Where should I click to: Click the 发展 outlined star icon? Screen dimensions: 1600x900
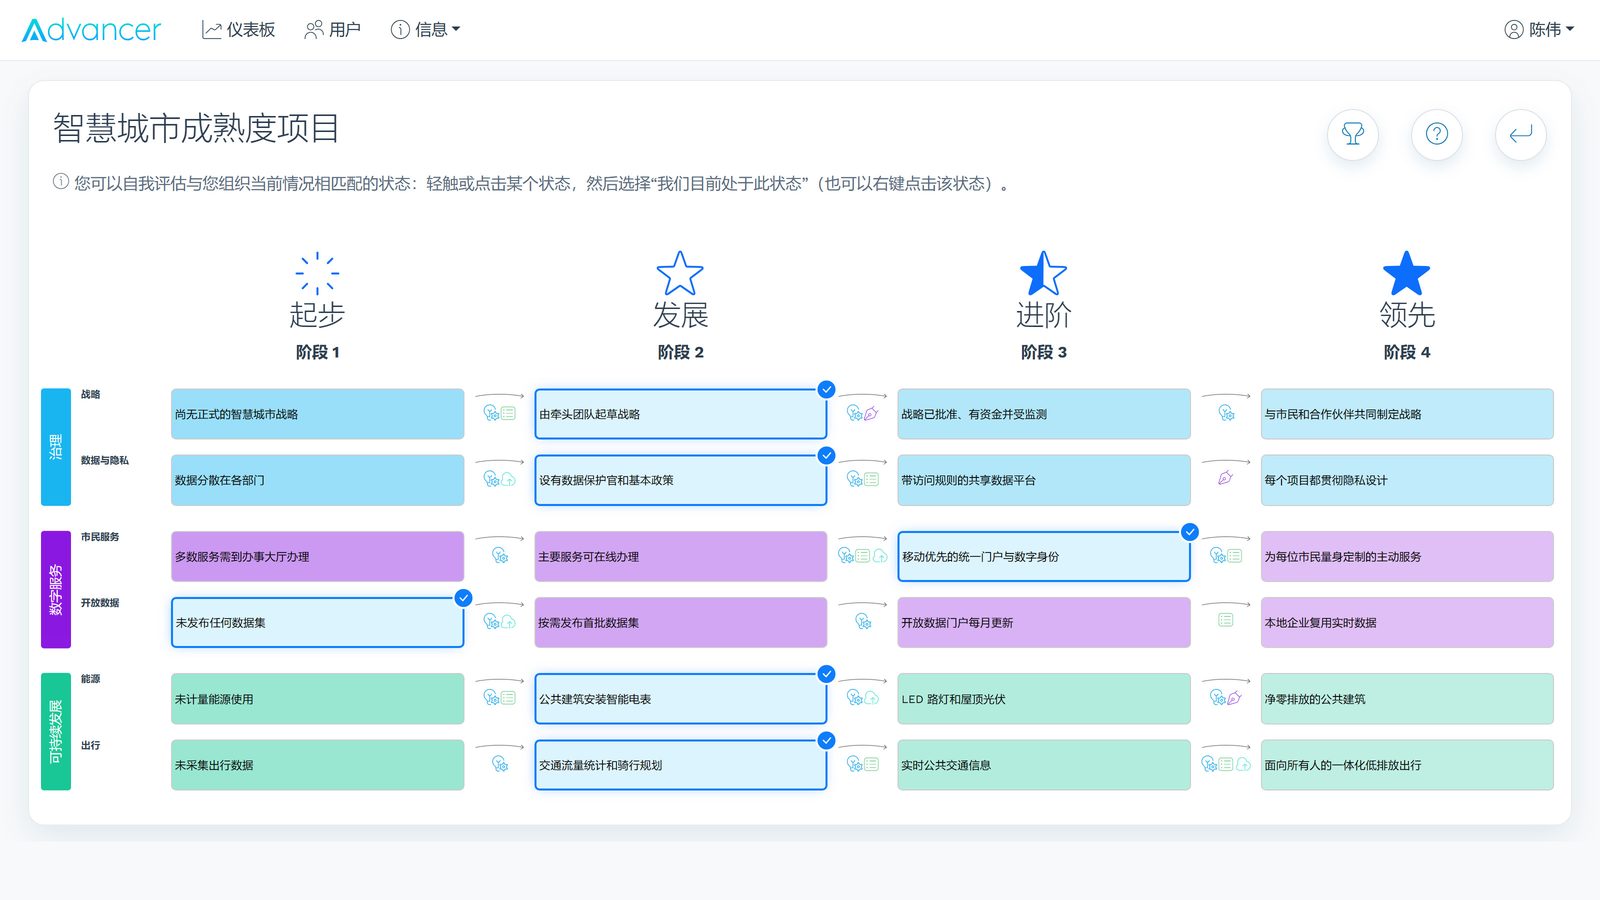[x=680, y=273]
